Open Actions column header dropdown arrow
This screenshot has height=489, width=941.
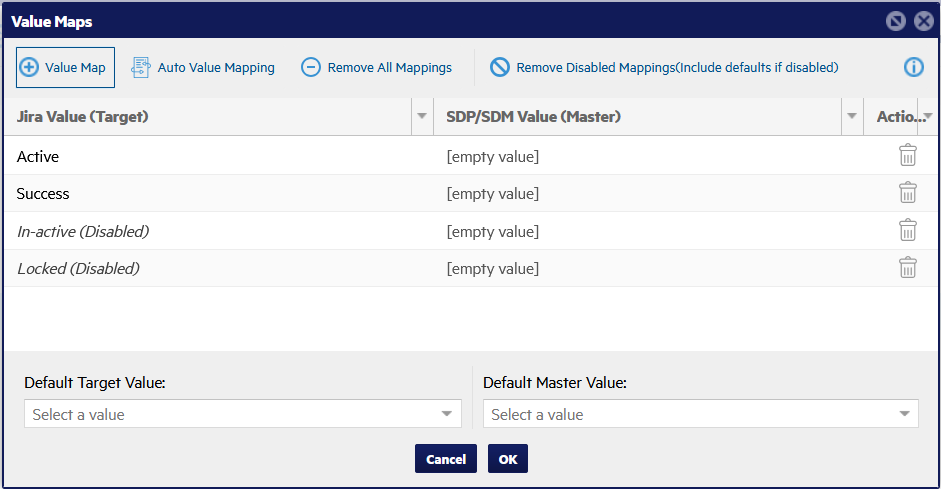(928, 116)
